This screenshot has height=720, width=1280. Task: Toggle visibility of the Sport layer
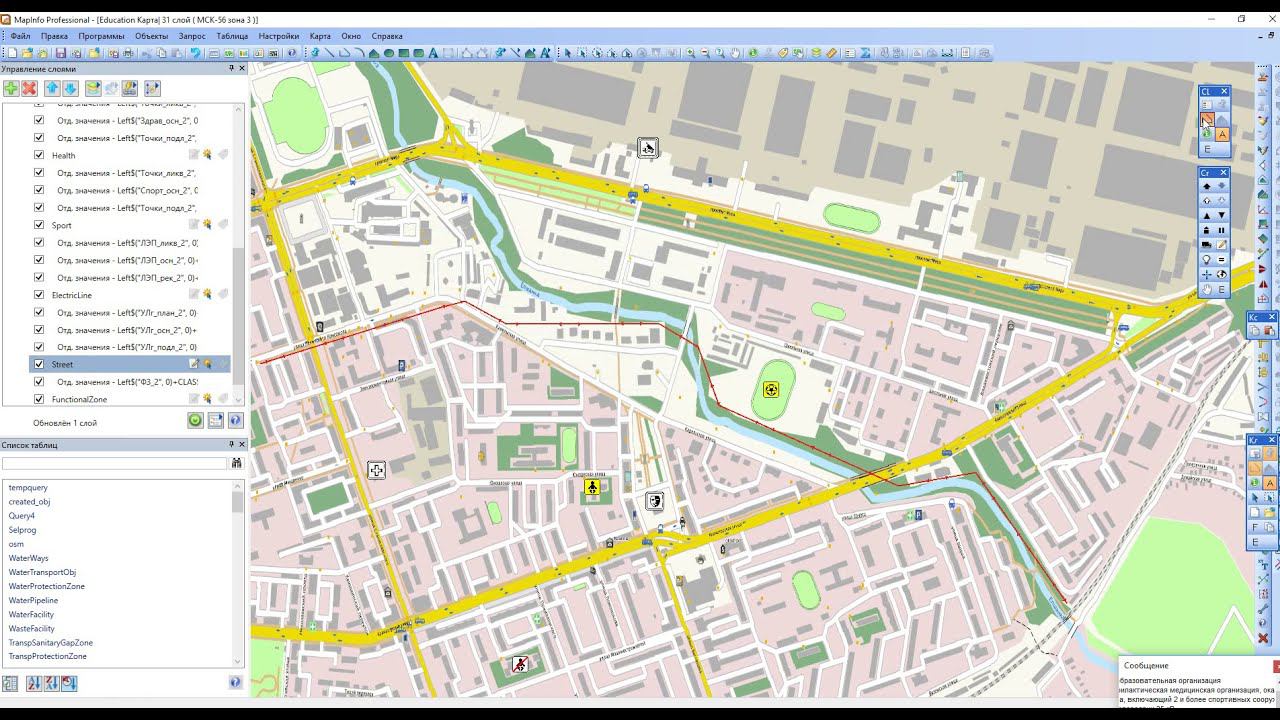pyautogui.click(x=39, y=225)
